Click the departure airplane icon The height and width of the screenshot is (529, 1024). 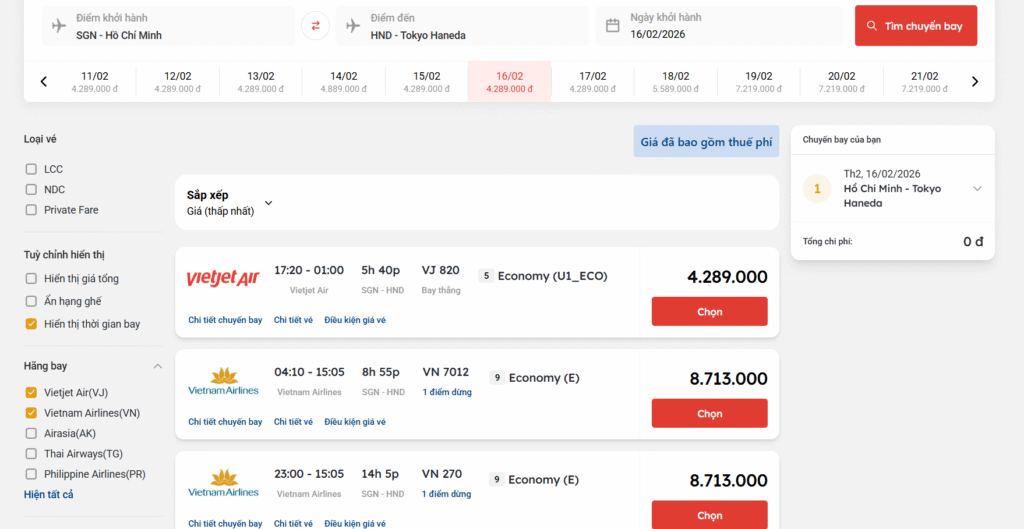59,26
